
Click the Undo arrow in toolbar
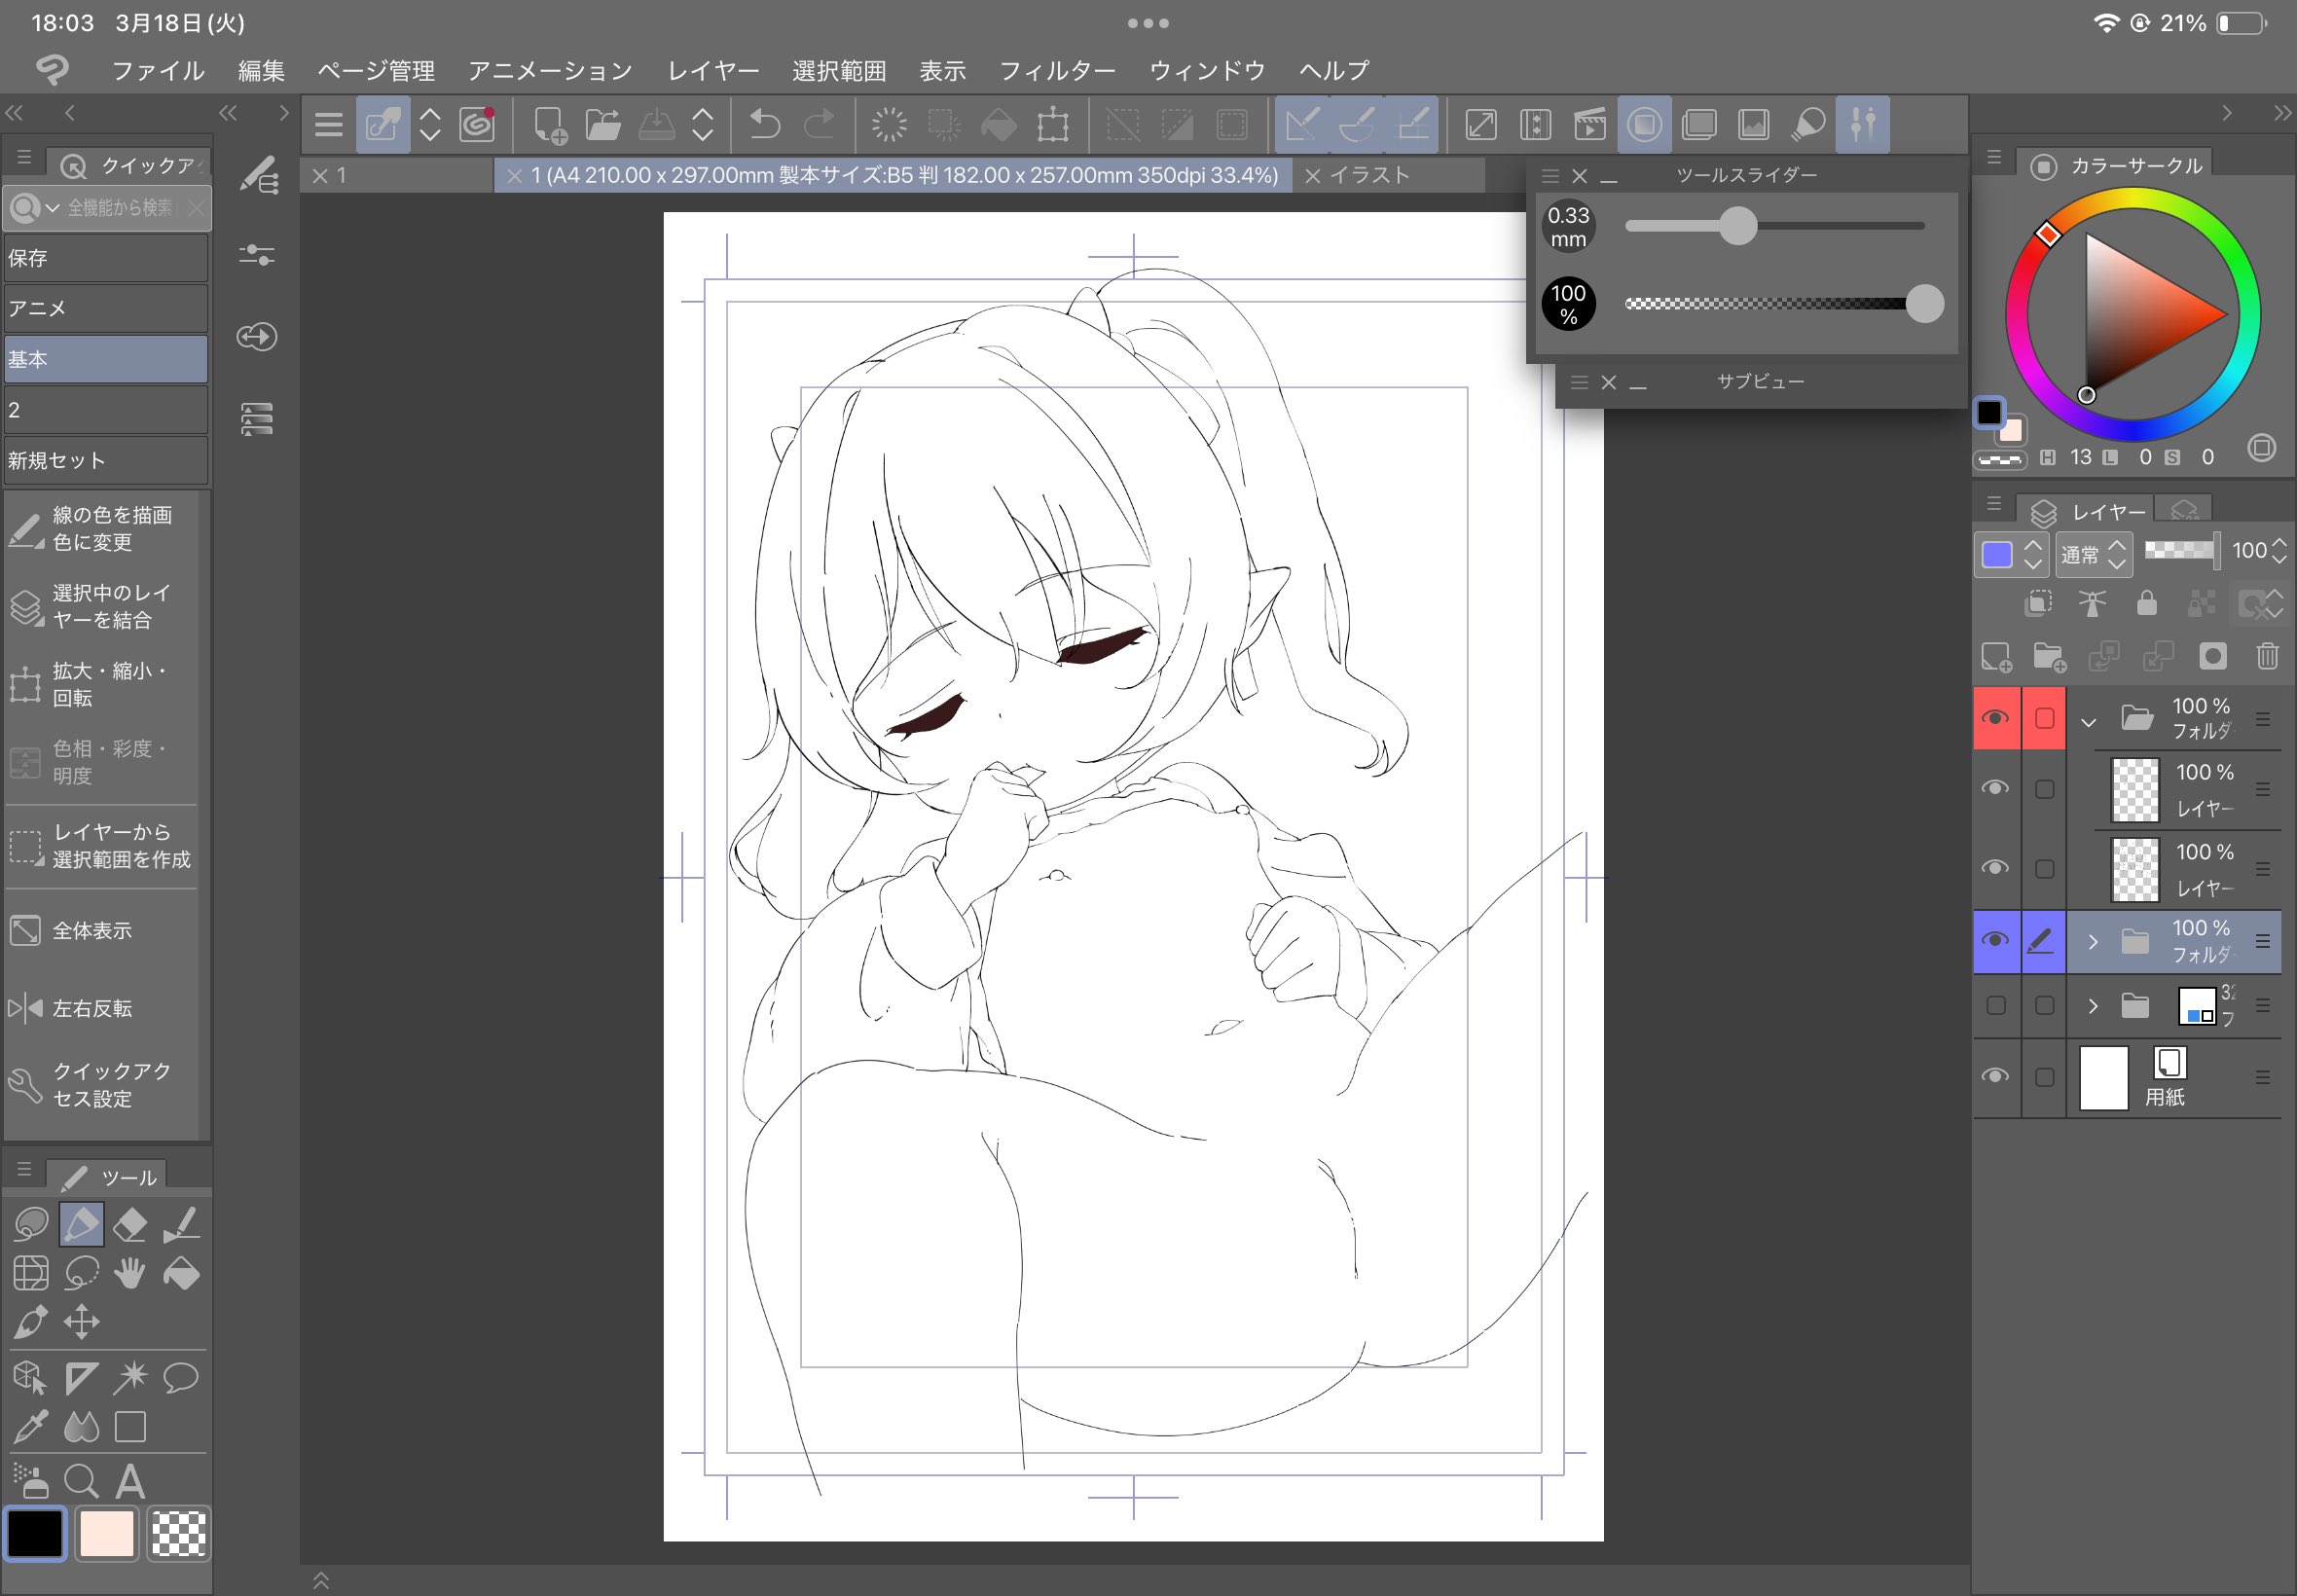pos(765,125)
